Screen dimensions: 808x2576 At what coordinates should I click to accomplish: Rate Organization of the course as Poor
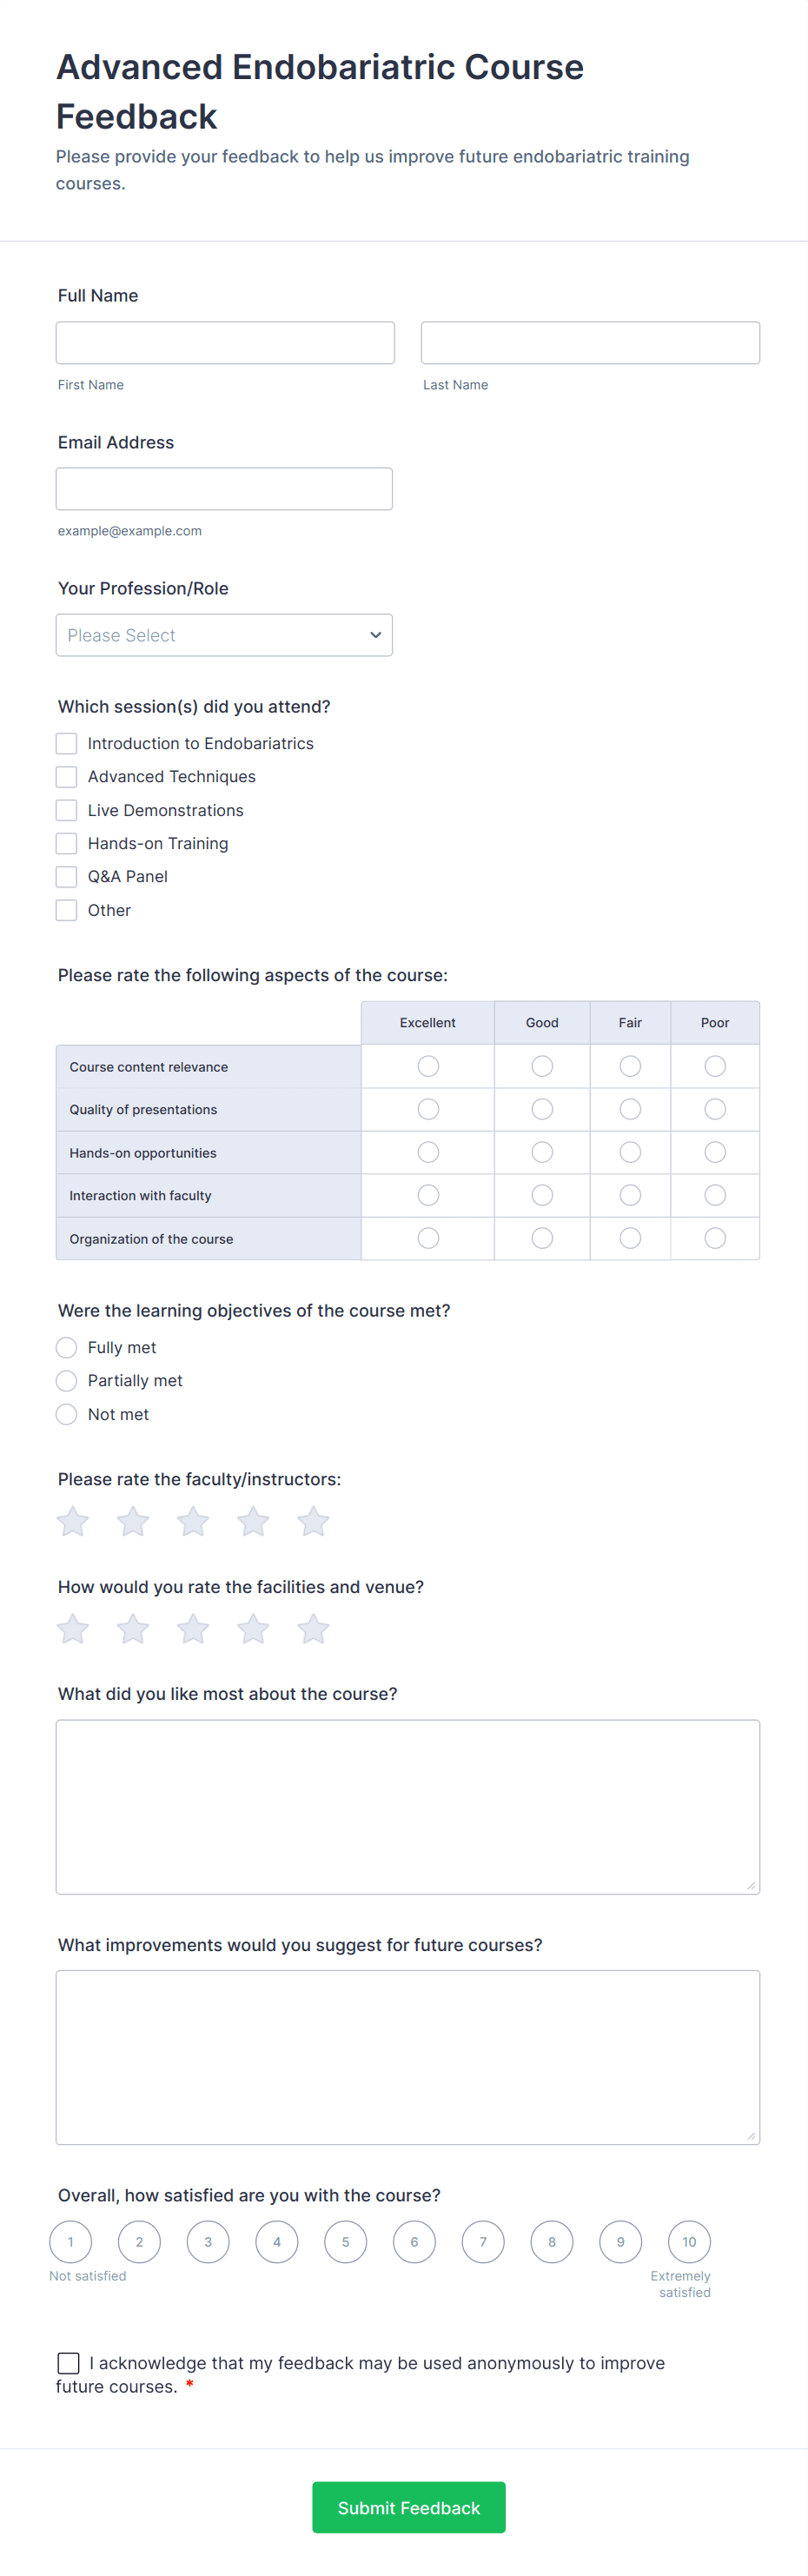pos(715,1238)
